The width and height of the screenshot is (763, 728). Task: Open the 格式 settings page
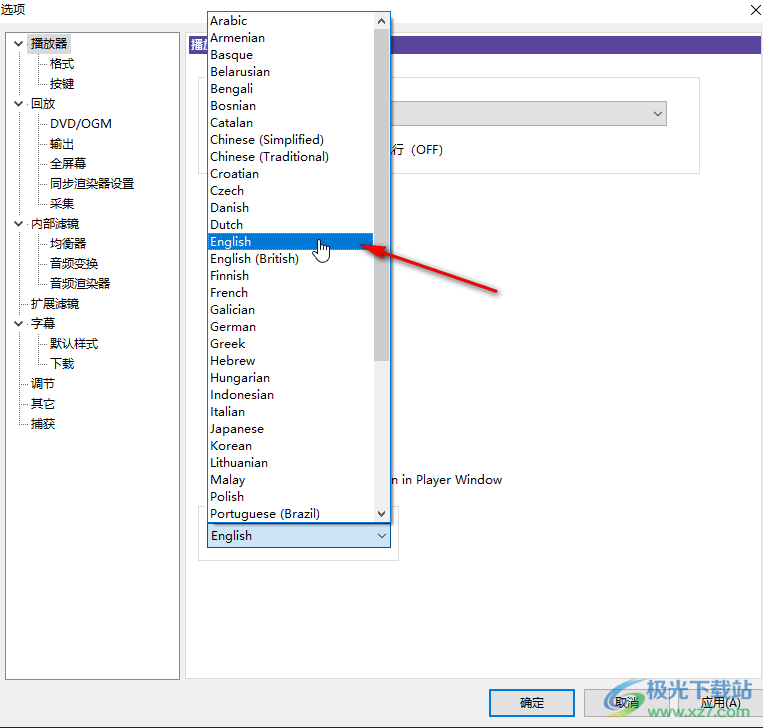pyautogui.click(x=62, y=64)
